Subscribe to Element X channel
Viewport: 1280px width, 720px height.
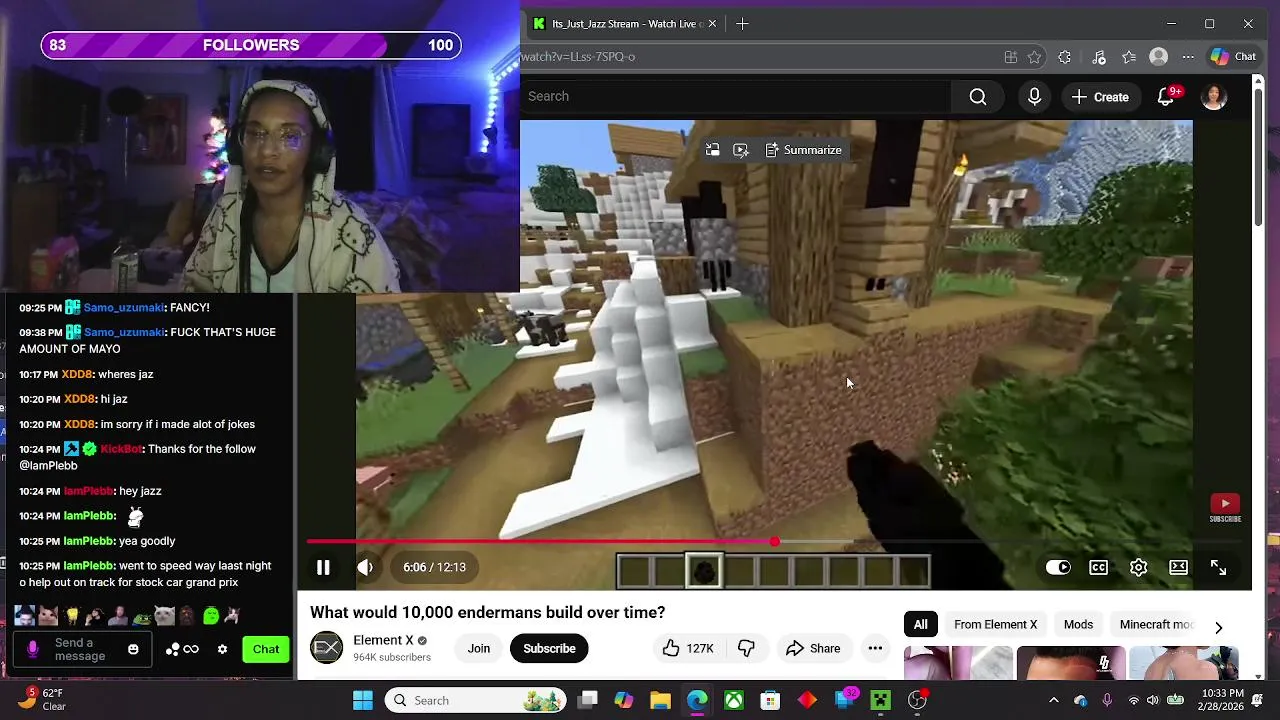[x=549, y=648]
